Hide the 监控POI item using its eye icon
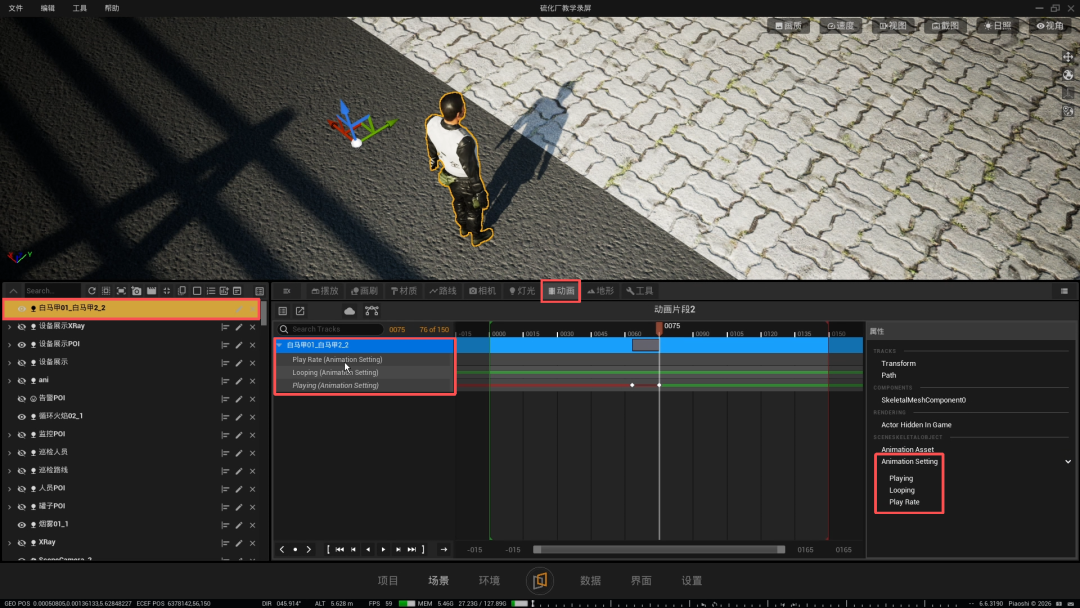 (21, 434)
